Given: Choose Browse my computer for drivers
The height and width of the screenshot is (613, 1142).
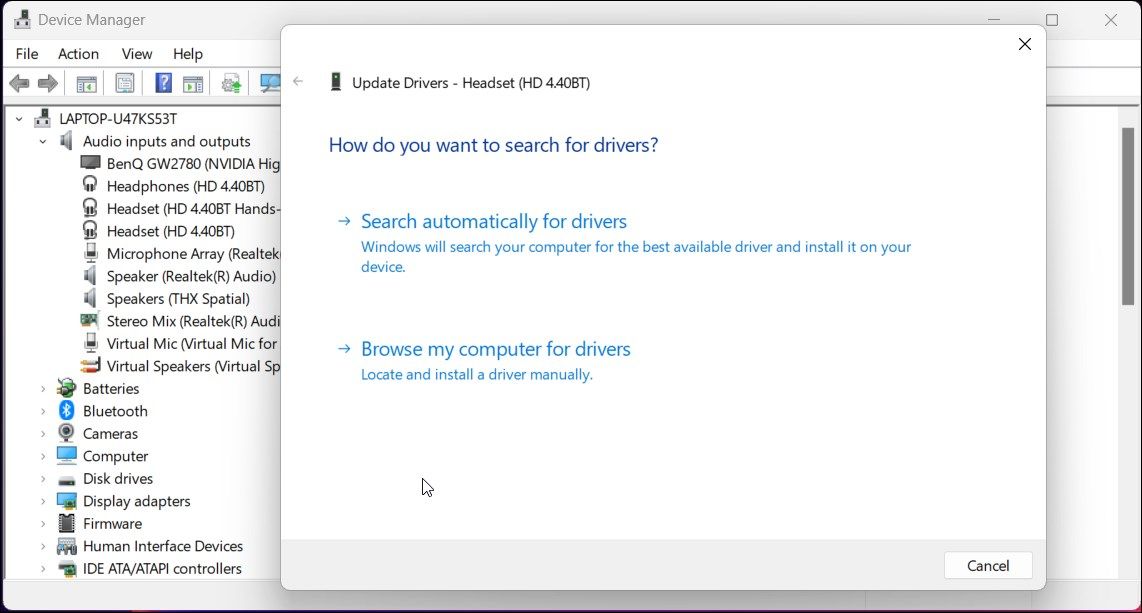Looking at the screenshot, I should pyautogui.click(x=496, y=349).
